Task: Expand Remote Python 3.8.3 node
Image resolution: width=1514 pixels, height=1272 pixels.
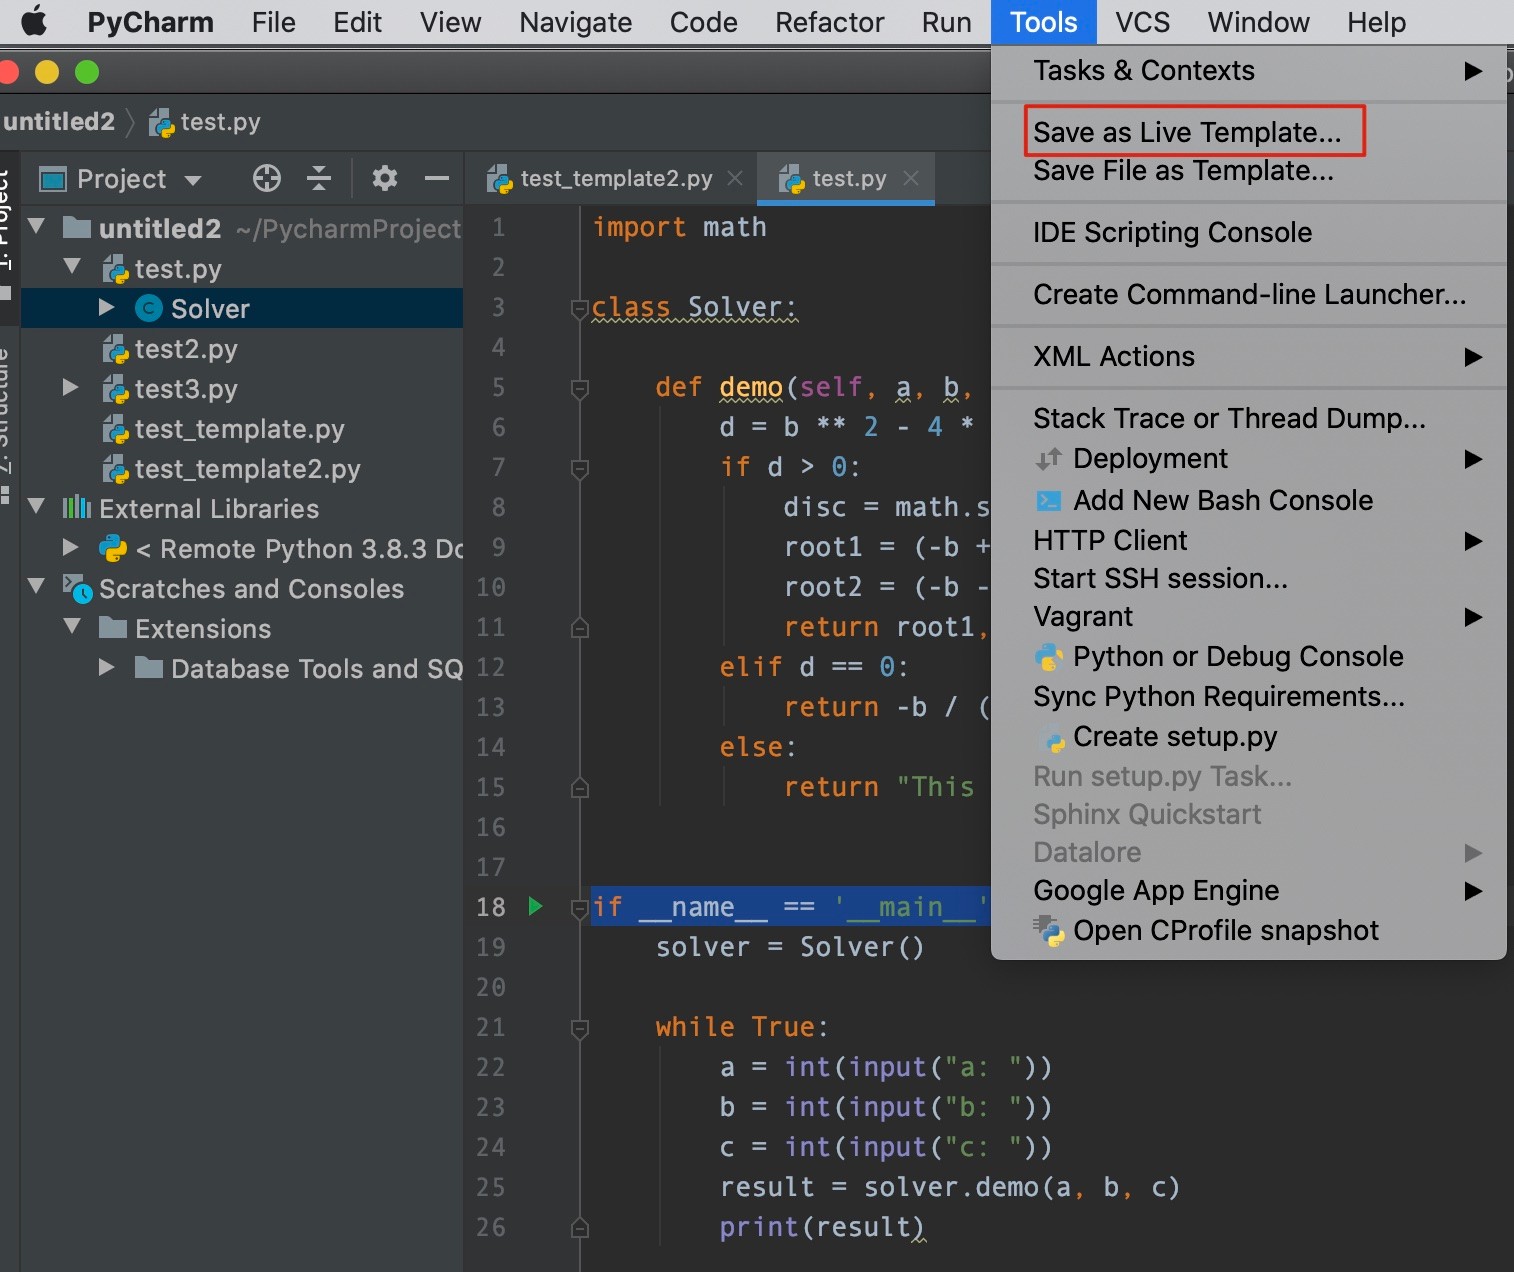Action: 71,547
